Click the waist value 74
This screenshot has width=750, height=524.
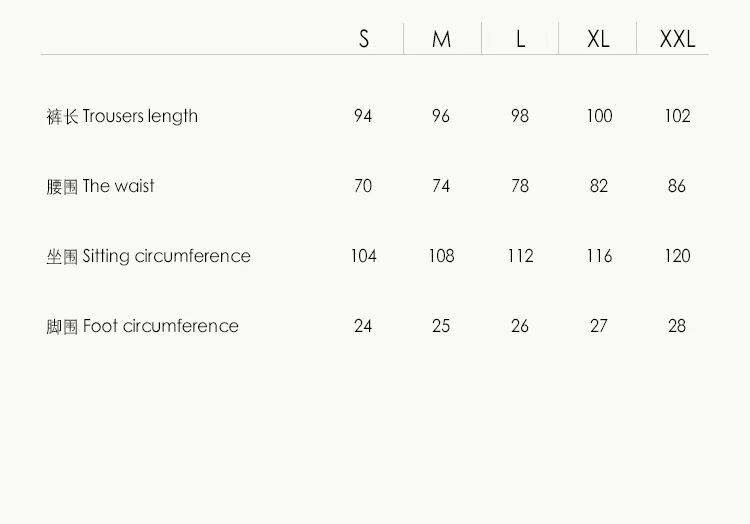[441, 186]
